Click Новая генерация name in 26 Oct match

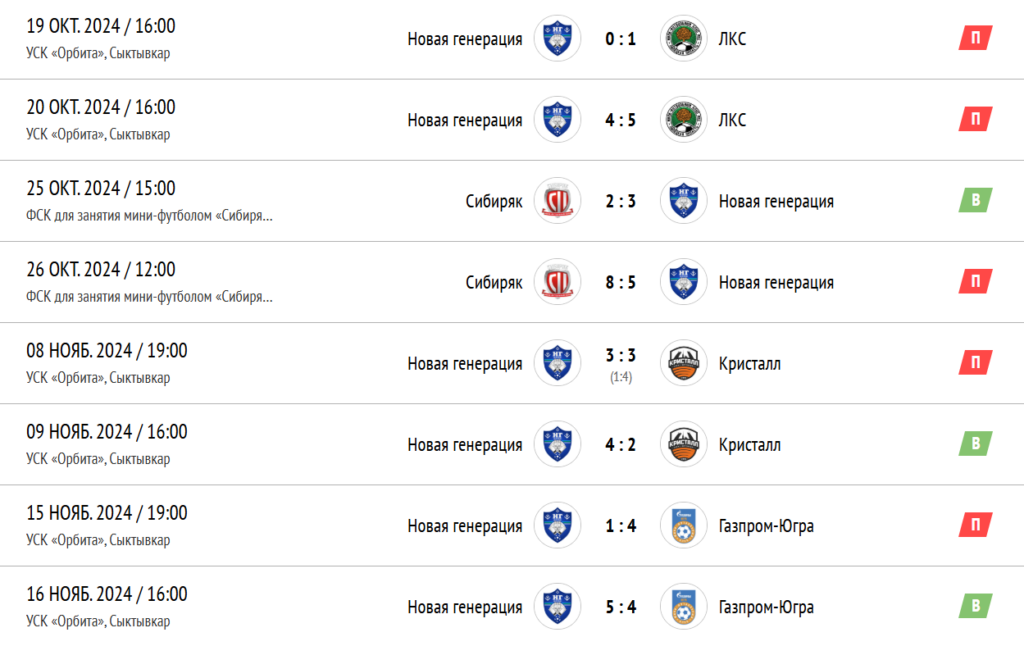[x=776, y=283]
